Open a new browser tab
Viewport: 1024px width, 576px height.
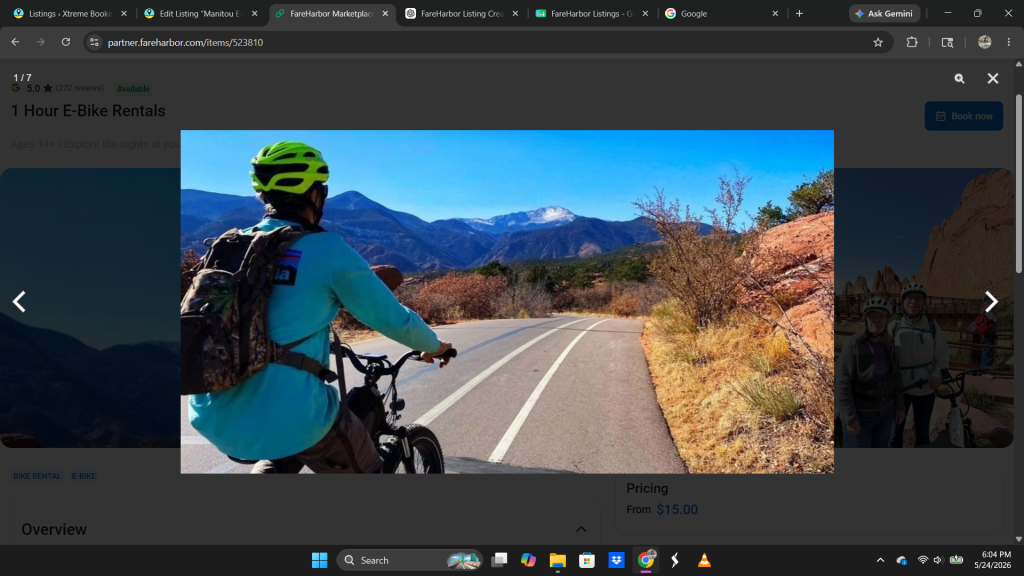tap(799, 14)
